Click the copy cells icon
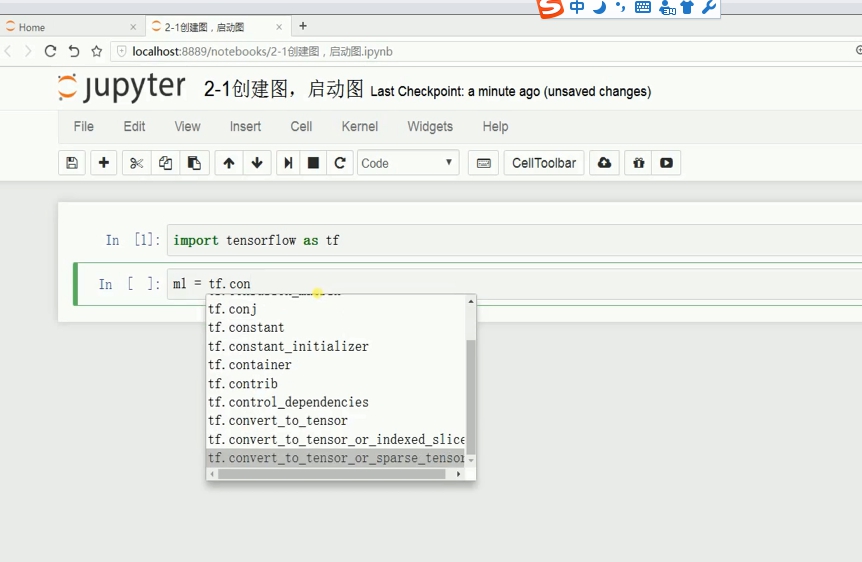 click(x=165, y=163)
